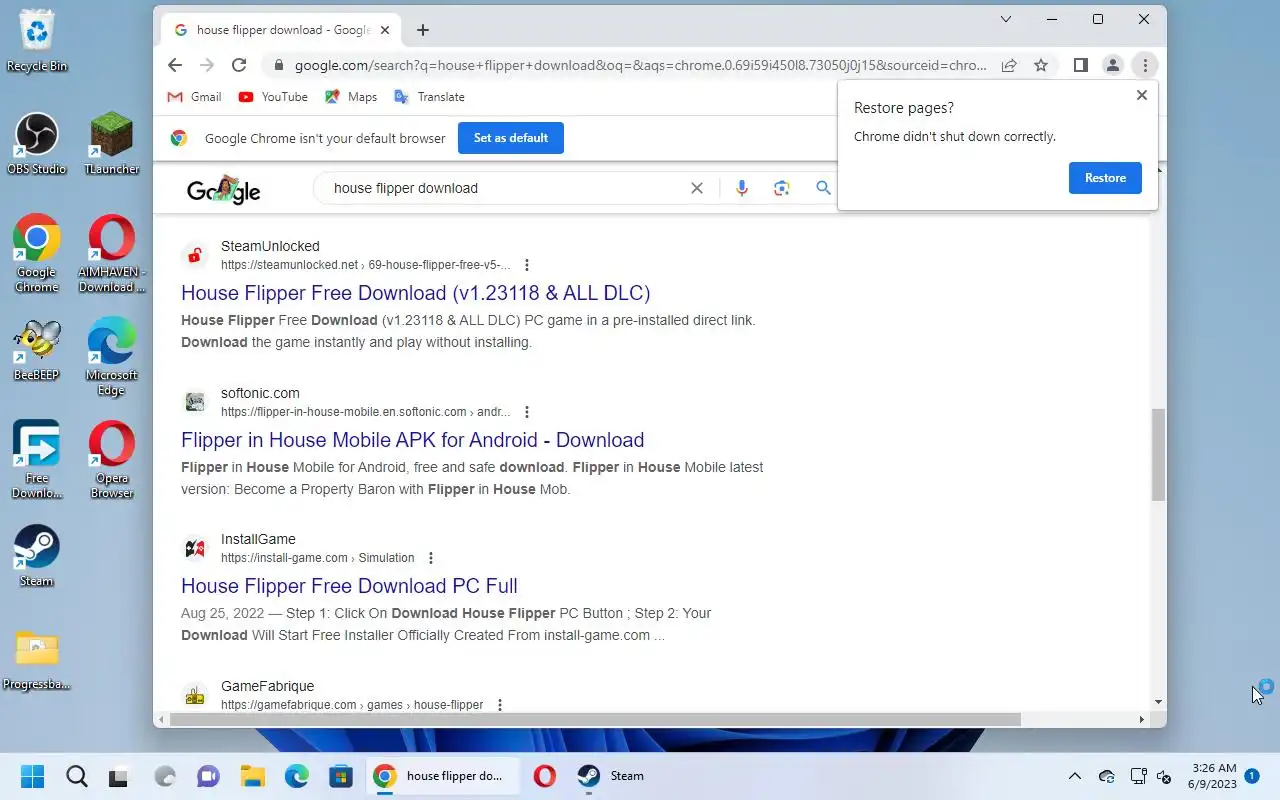Open File Explorer from taskbar
This screenshot has height=800, width=1280.
[252, 776]
